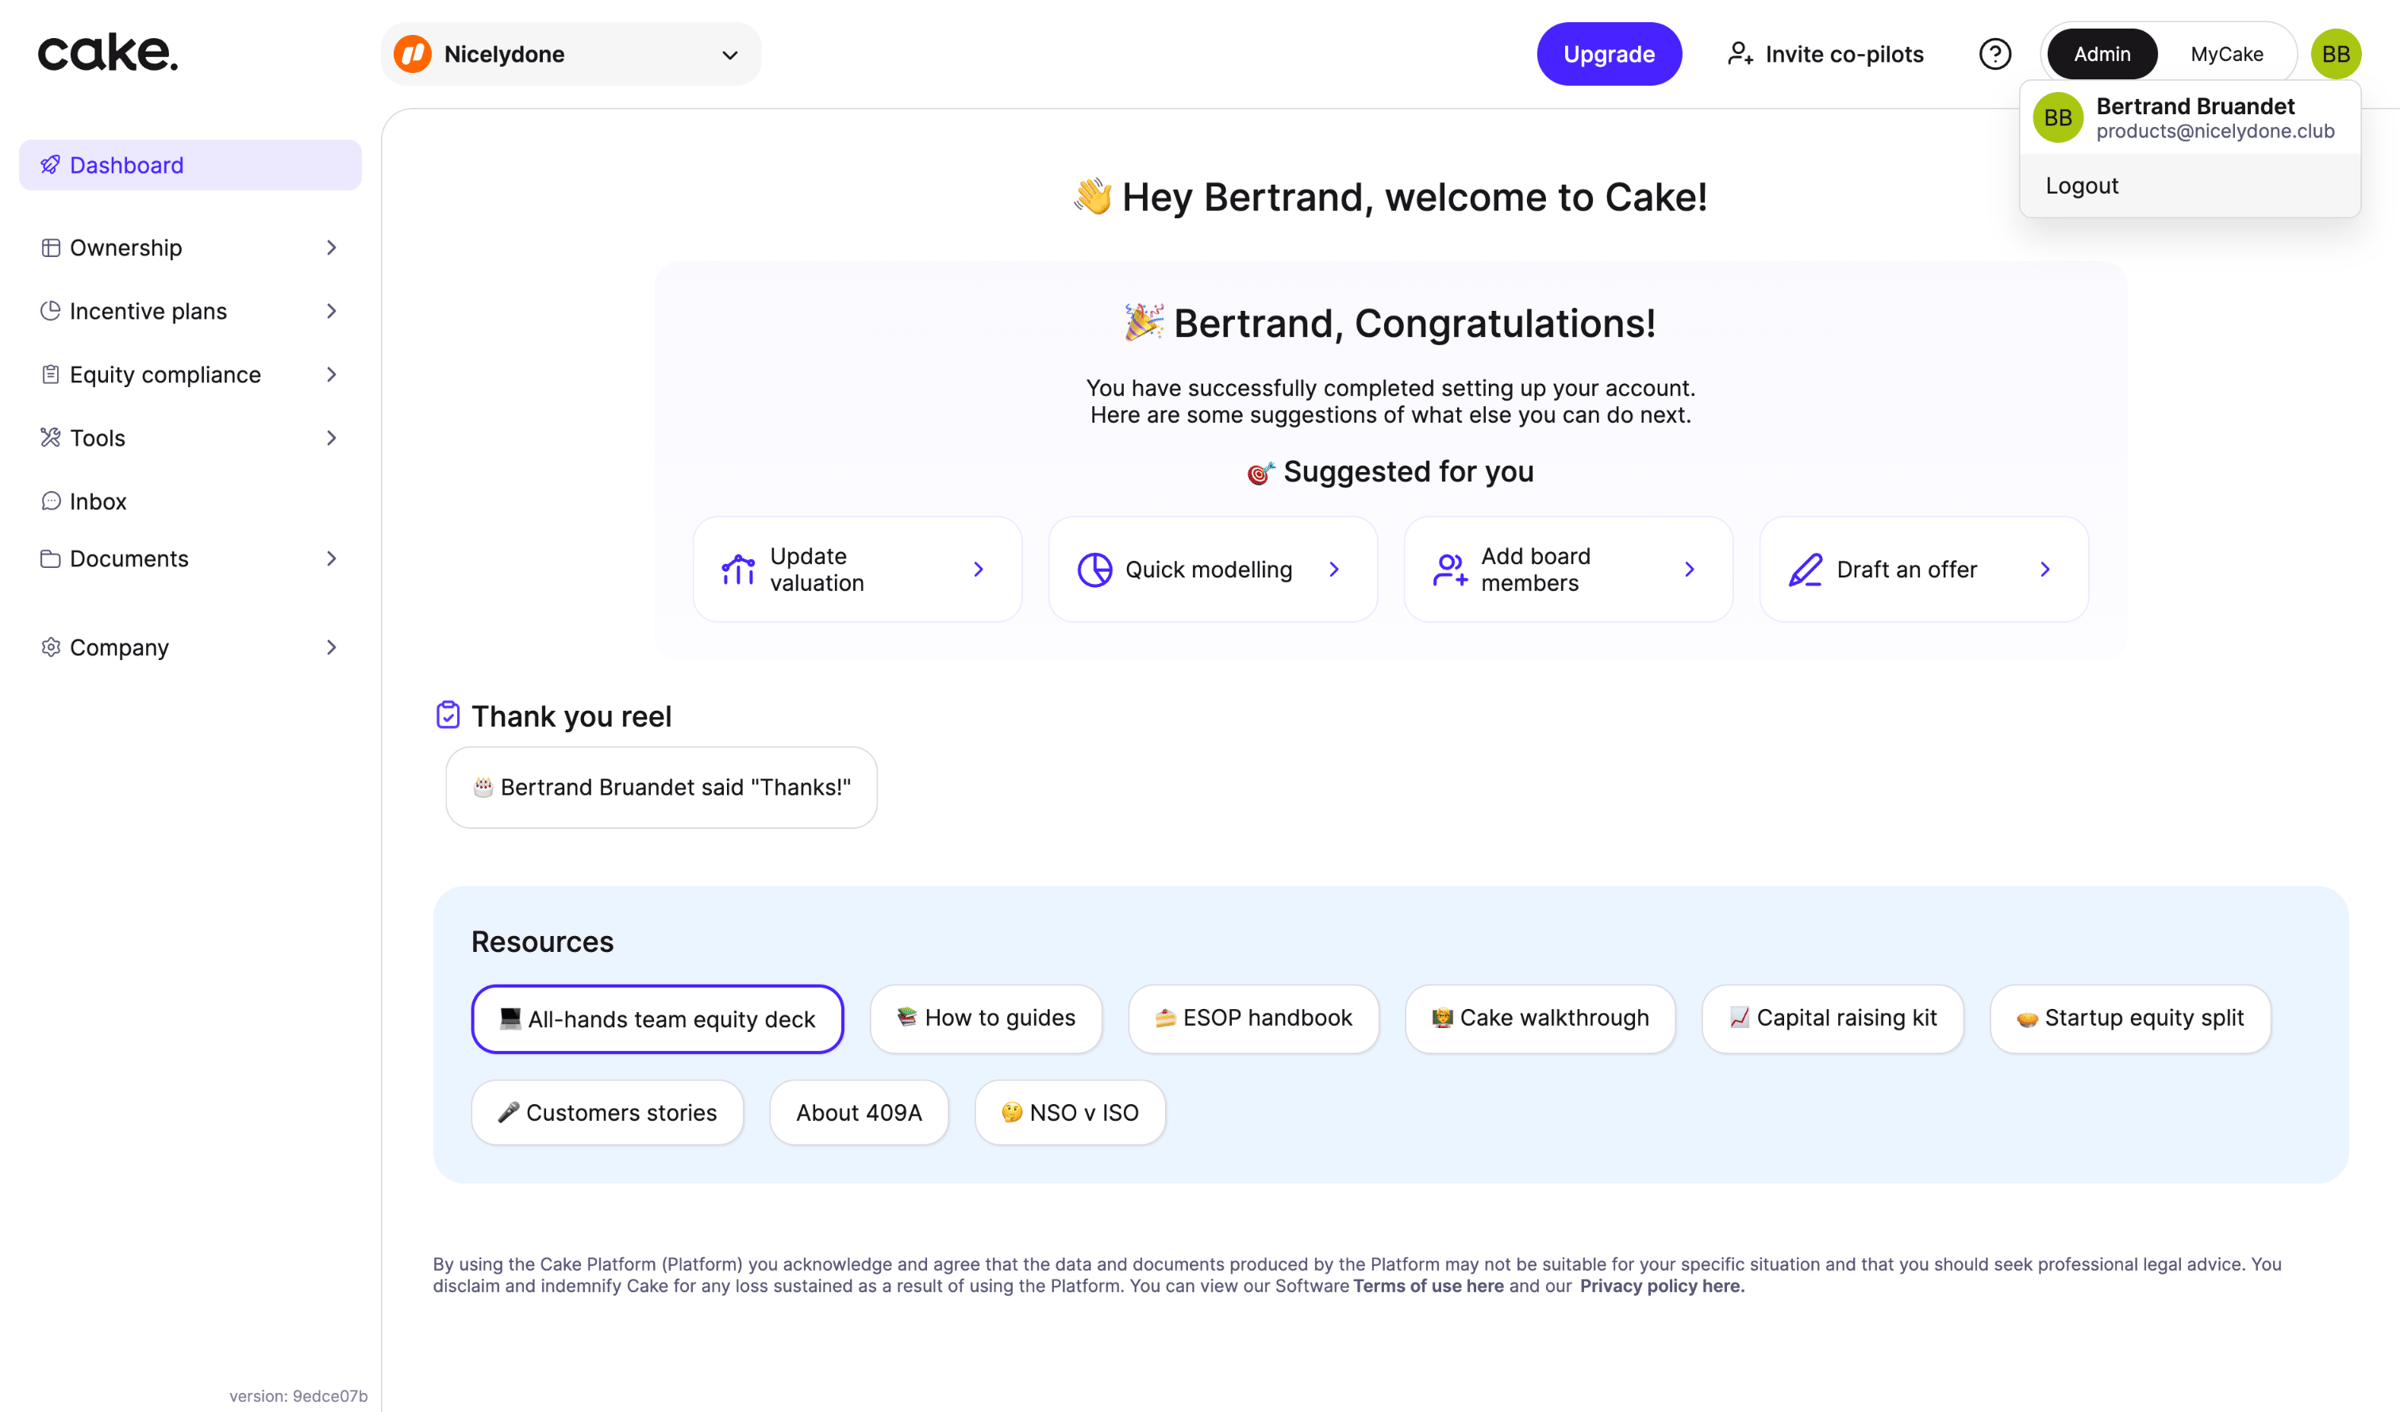Open Customers stories resource
Viewport: 2400px width, 1412px height.
(608, 1112)
